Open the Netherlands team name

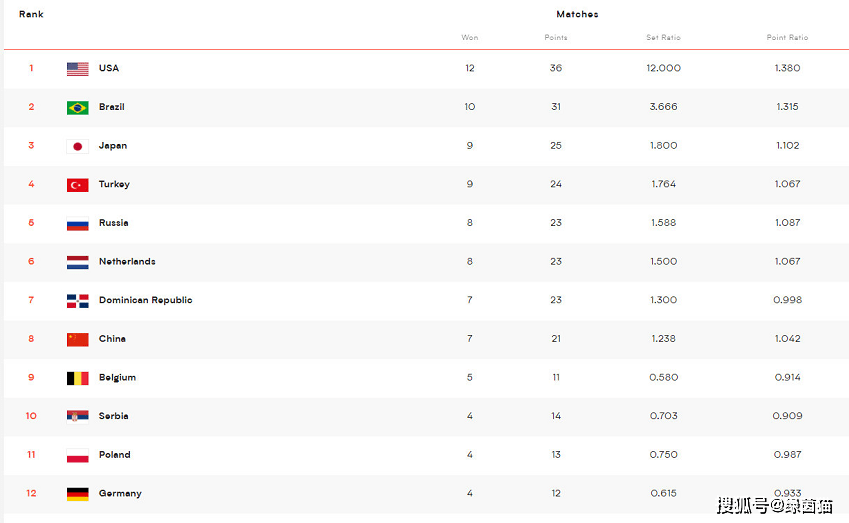click(127, 262)
